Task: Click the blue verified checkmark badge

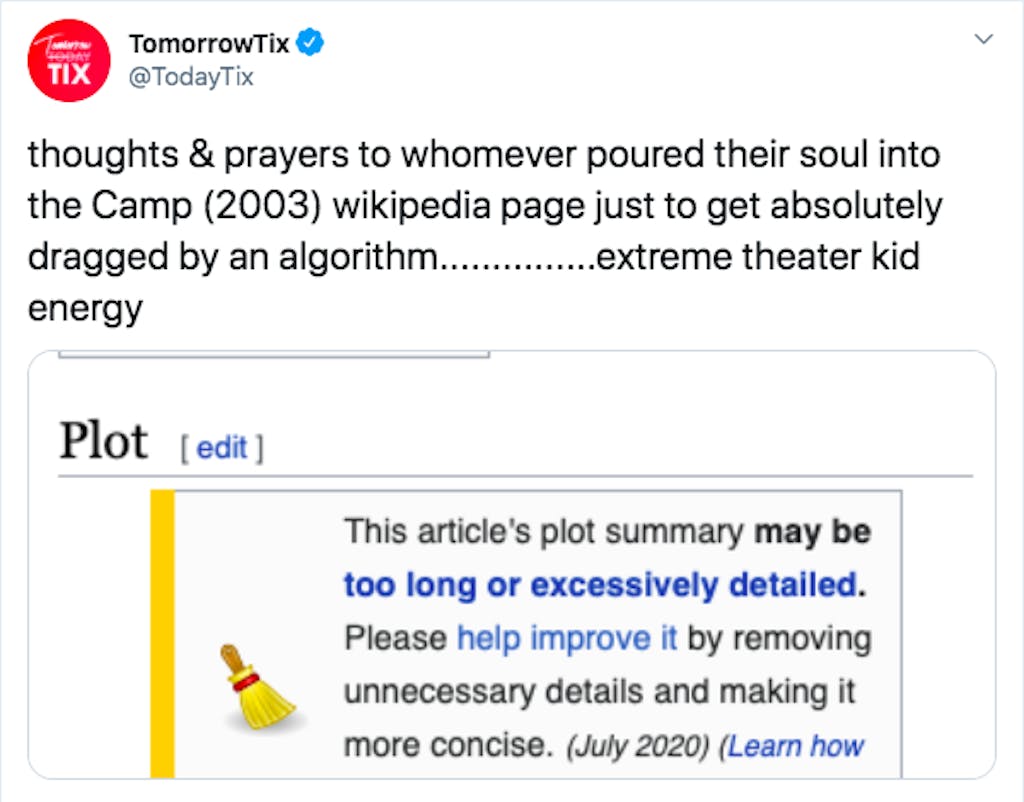Action: (x=312, y=43)
